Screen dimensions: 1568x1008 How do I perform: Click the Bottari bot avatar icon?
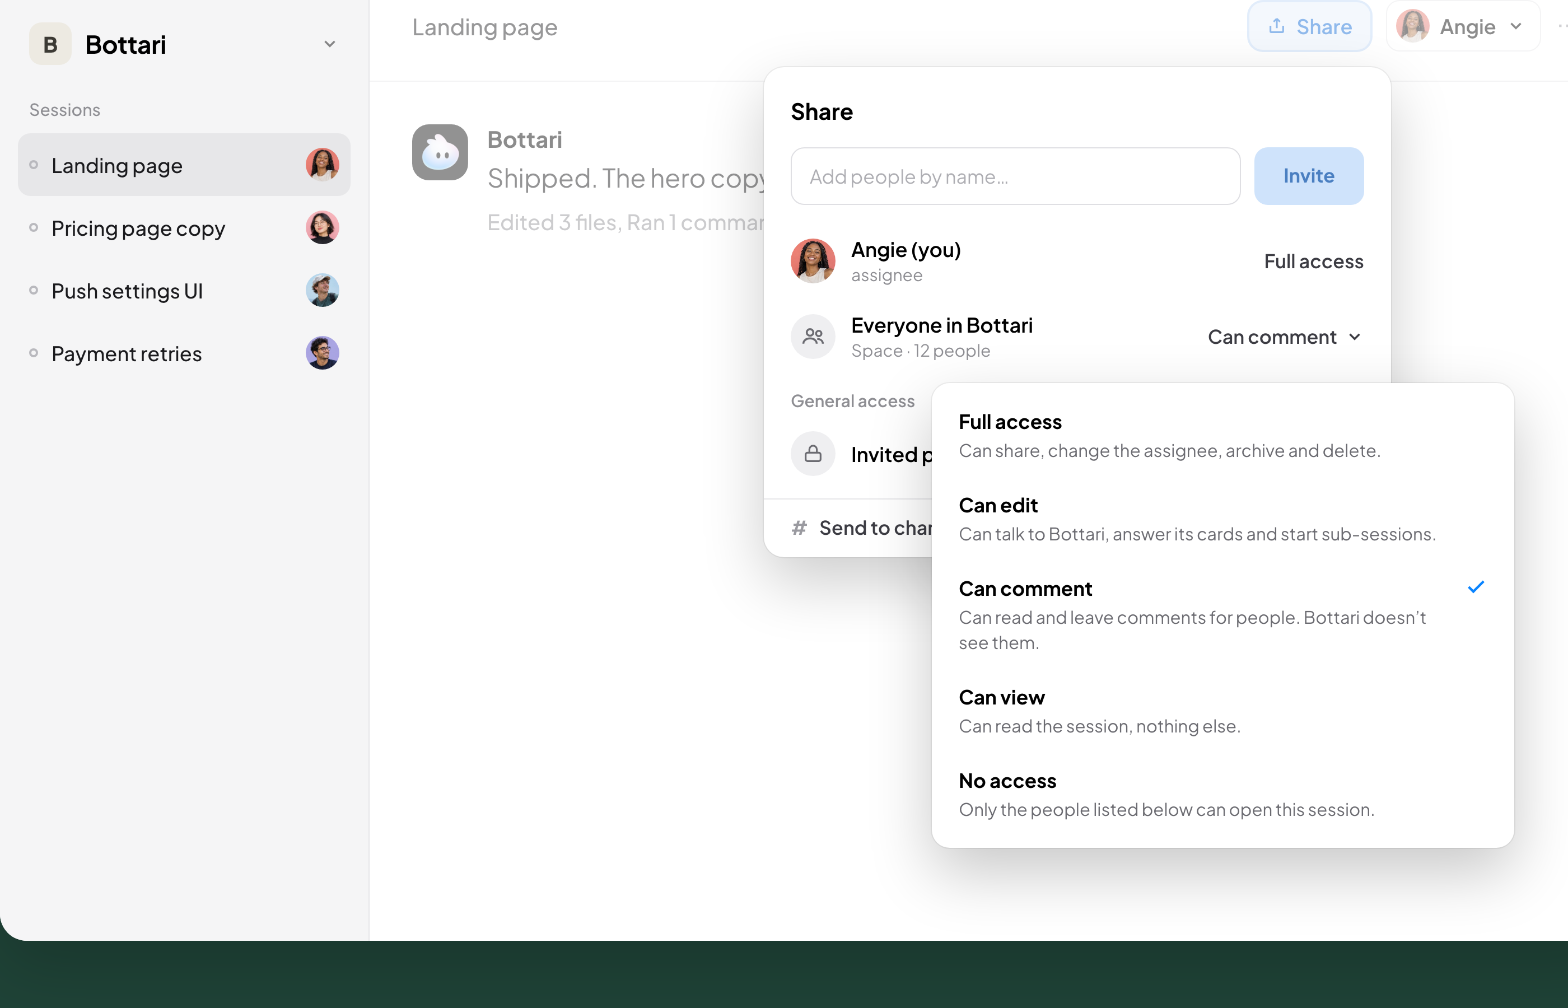pyautogui.click(x=440, y=152)
